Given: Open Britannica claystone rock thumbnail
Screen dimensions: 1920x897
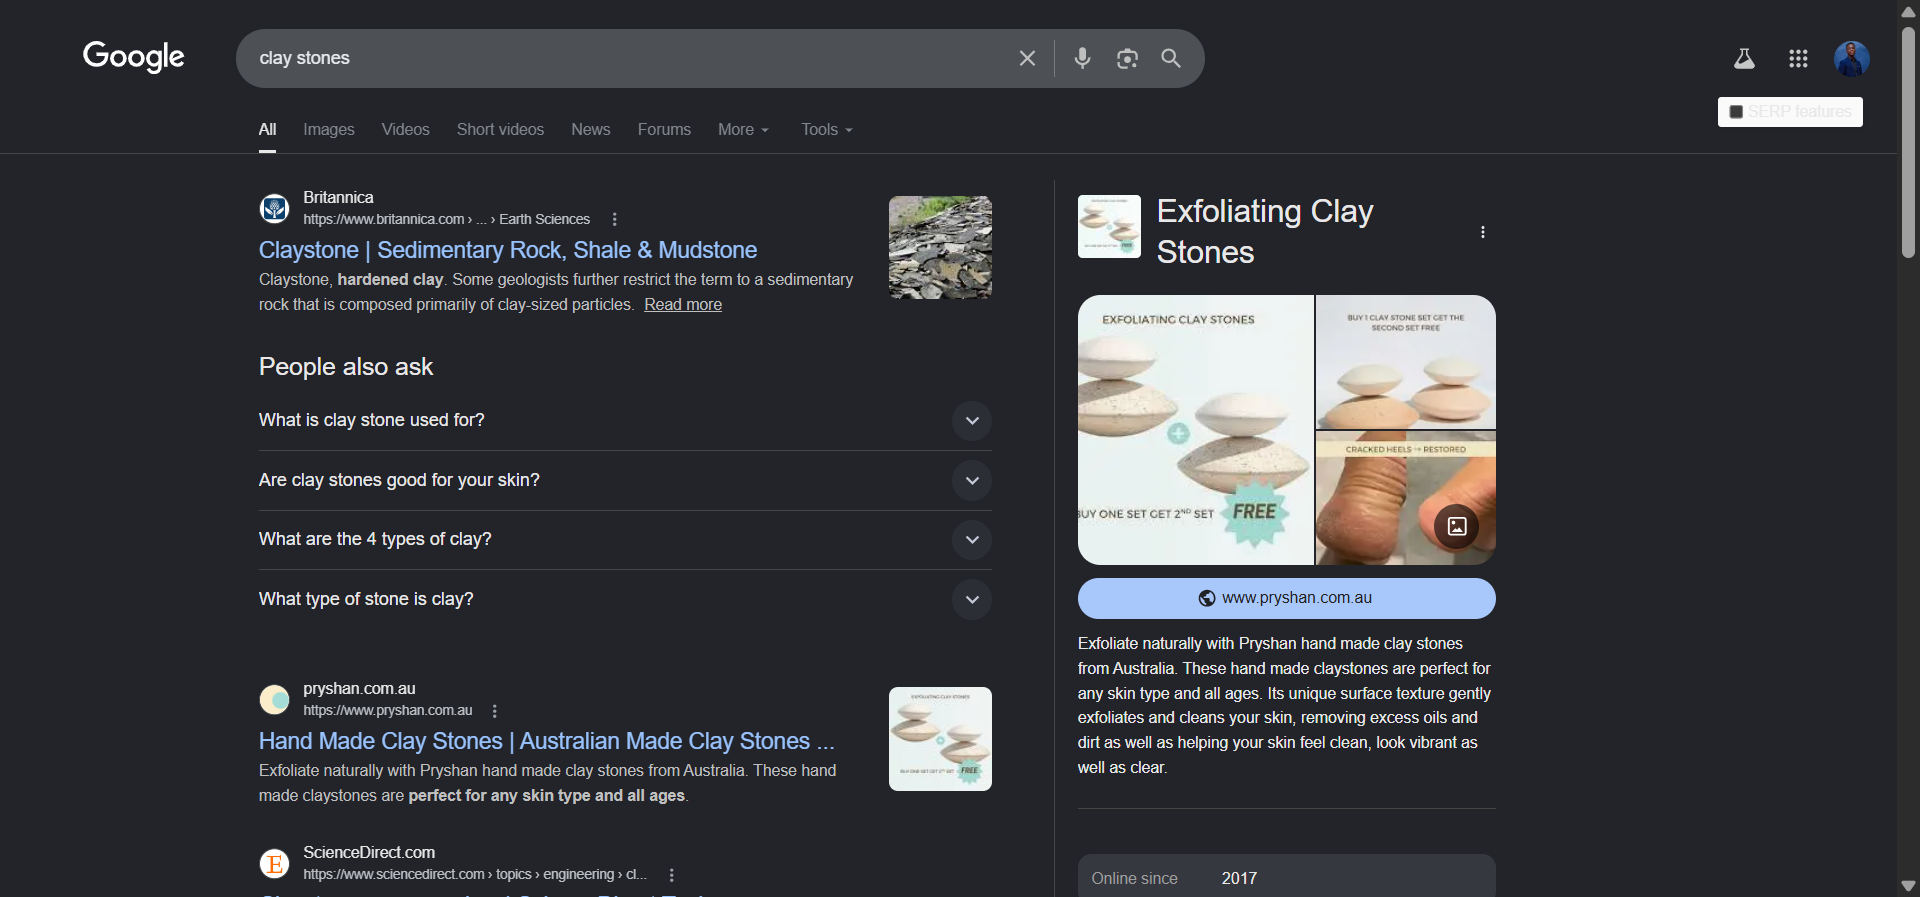Looking at the screenshot, I should (x=940, y=248).
